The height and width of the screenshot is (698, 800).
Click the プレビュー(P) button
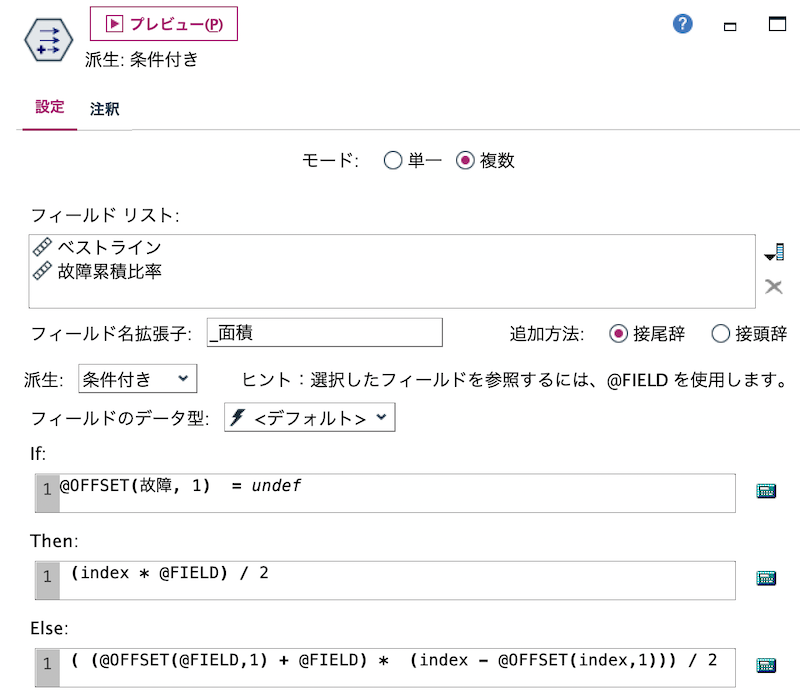pyautogui.click(x=164, y=24)
